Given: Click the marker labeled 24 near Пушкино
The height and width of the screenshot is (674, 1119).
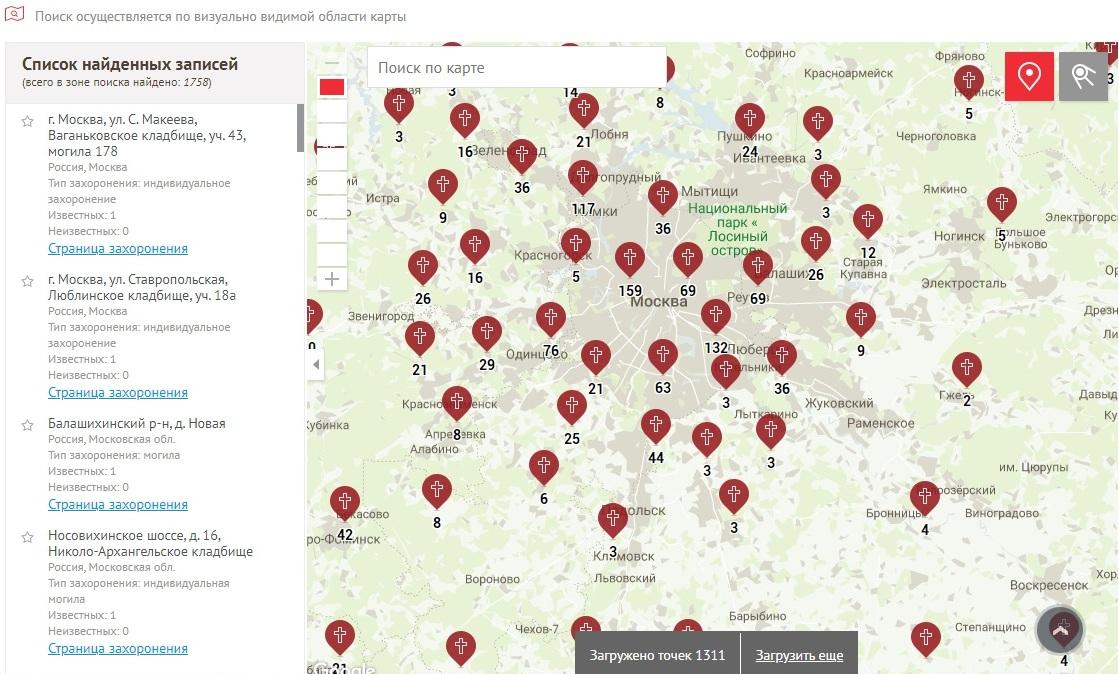Looking at the screenshot, I should point(749,121).
